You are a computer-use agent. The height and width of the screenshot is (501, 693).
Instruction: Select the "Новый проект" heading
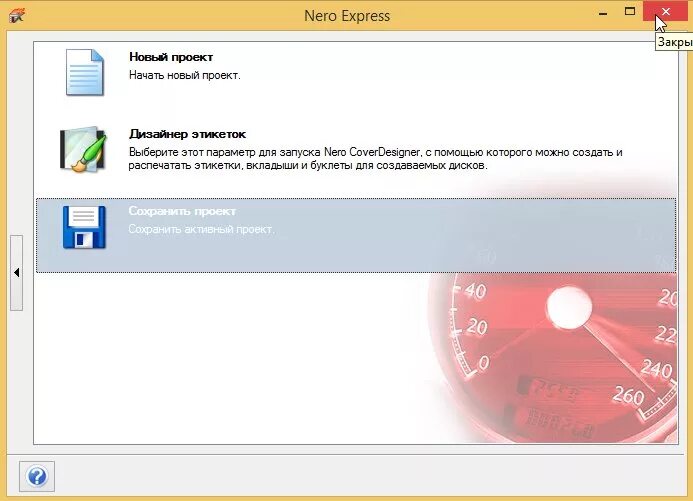click(x=171, y=57)
